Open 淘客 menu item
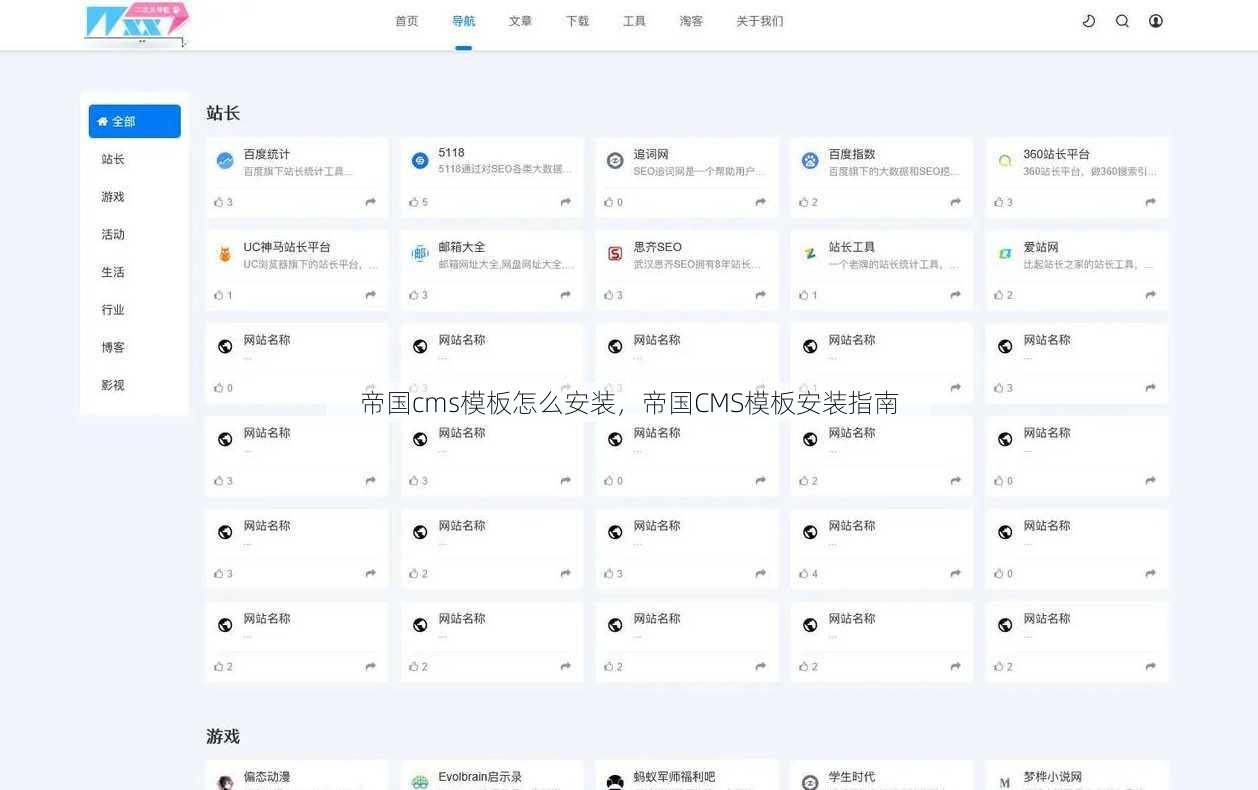Screen dimensions: 1258x790 [x=692, y=21]
